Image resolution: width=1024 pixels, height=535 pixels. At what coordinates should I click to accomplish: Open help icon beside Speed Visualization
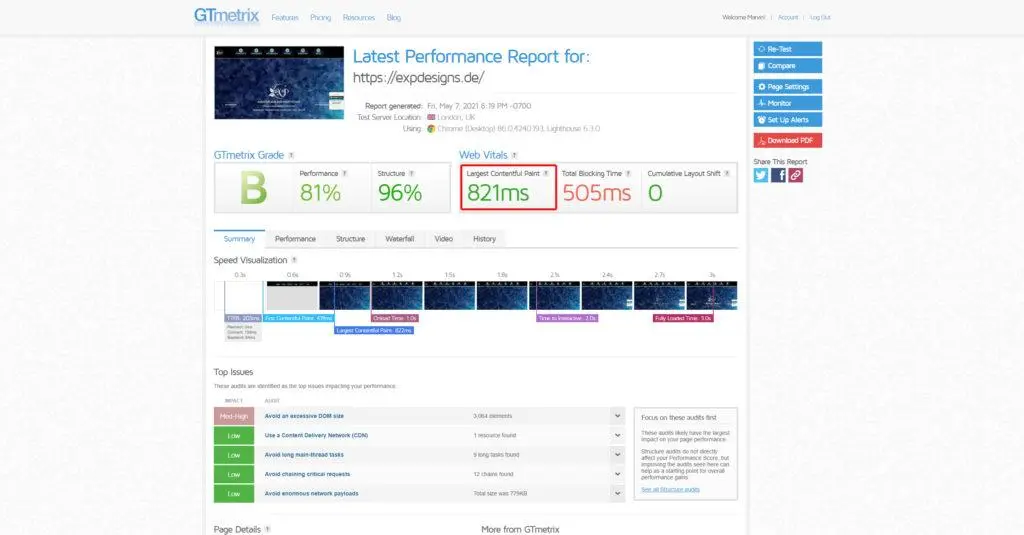click(294, 260)
